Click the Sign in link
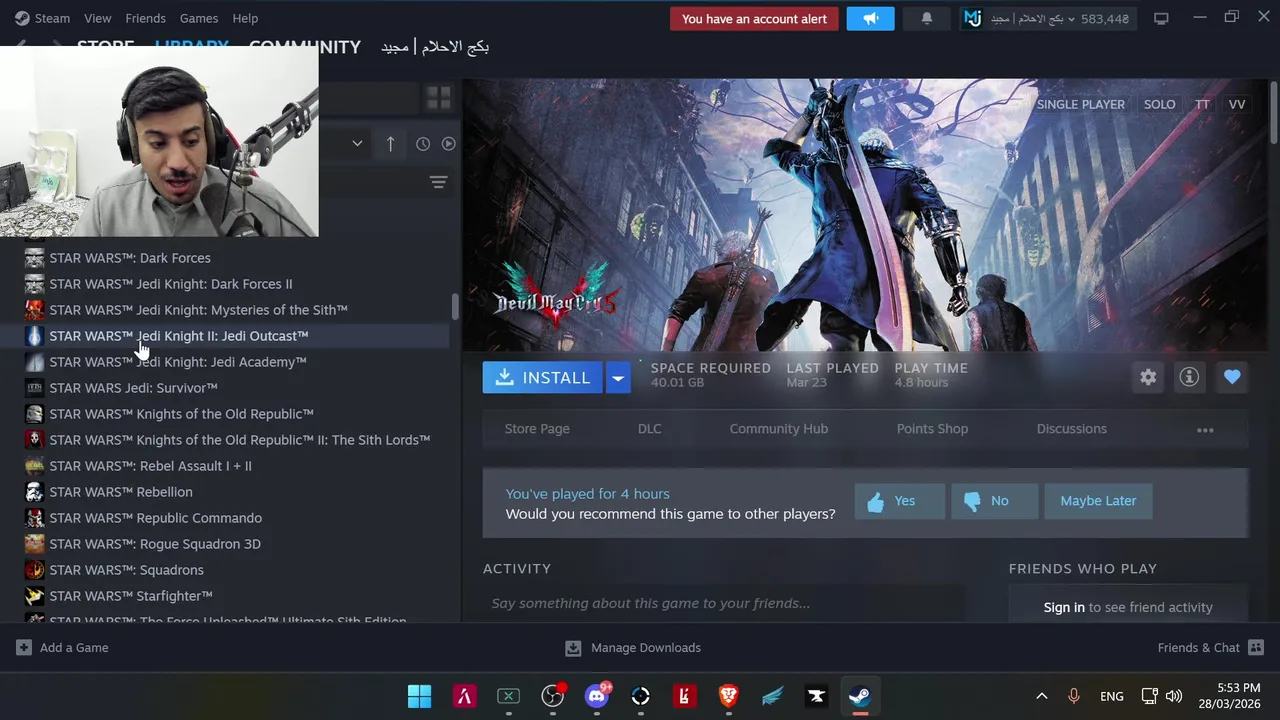The height and width of the screenshot is (720, 1280). (x=1064, y=607)
